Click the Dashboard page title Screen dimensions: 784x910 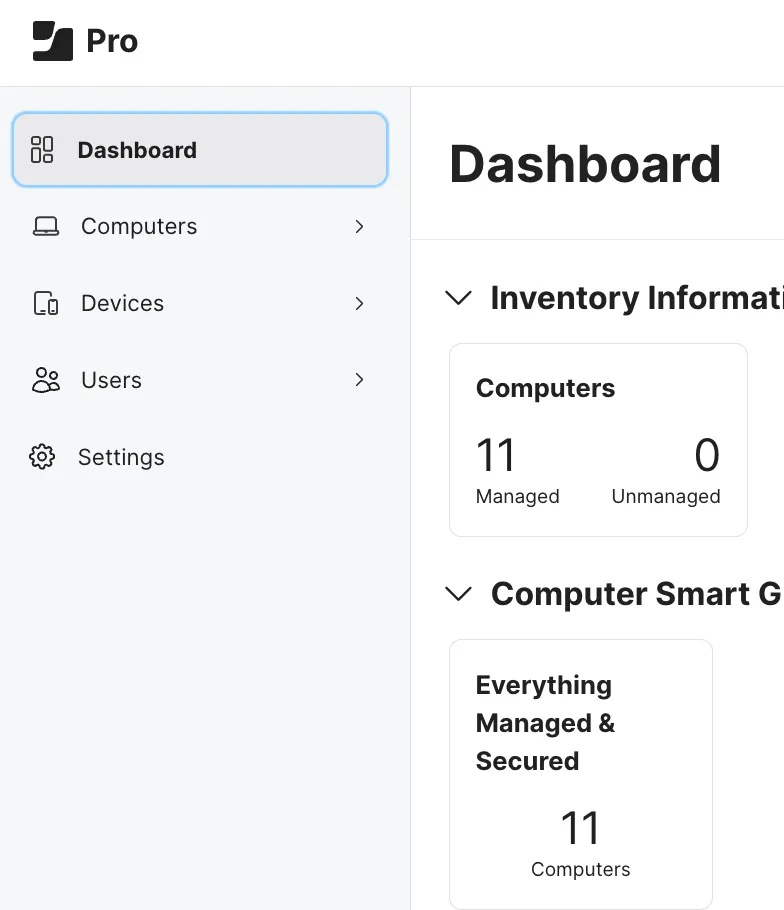[586, 164]
